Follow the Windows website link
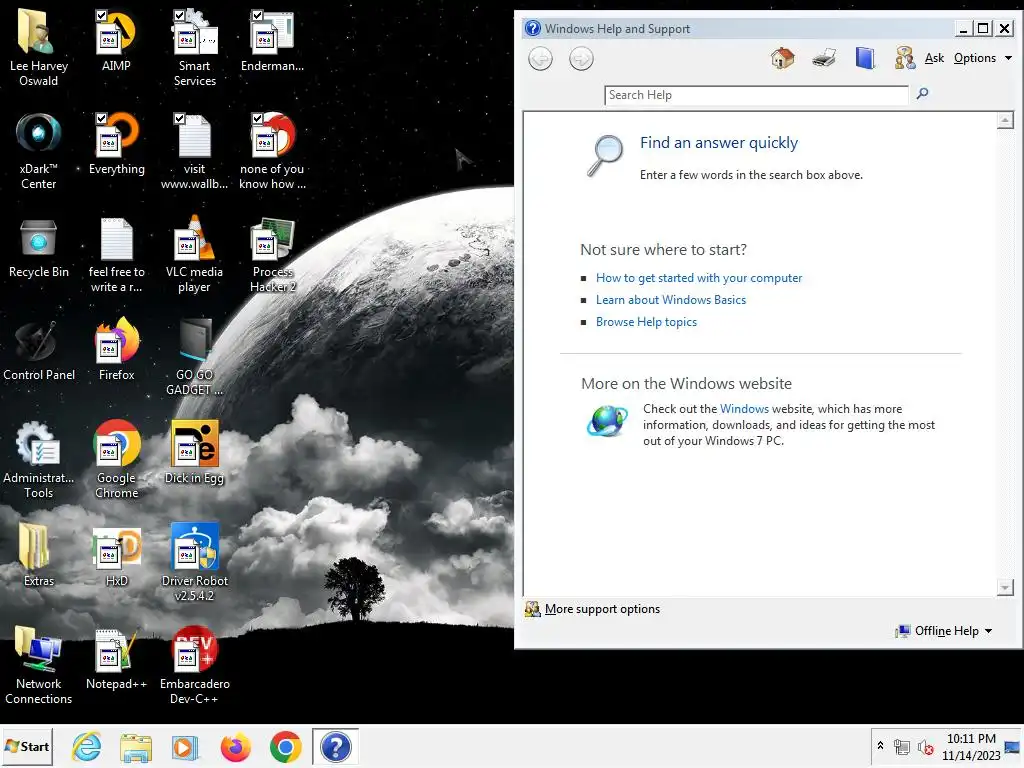 coord(744,409)
